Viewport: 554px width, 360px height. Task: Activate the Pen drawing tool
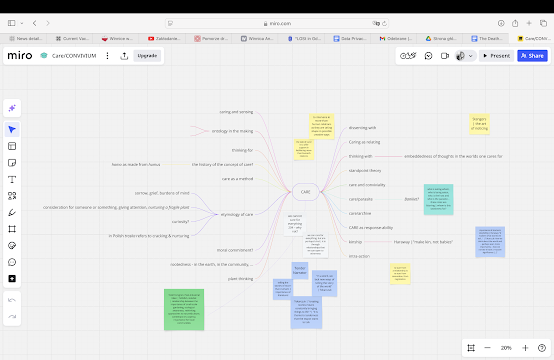(12, 212)
